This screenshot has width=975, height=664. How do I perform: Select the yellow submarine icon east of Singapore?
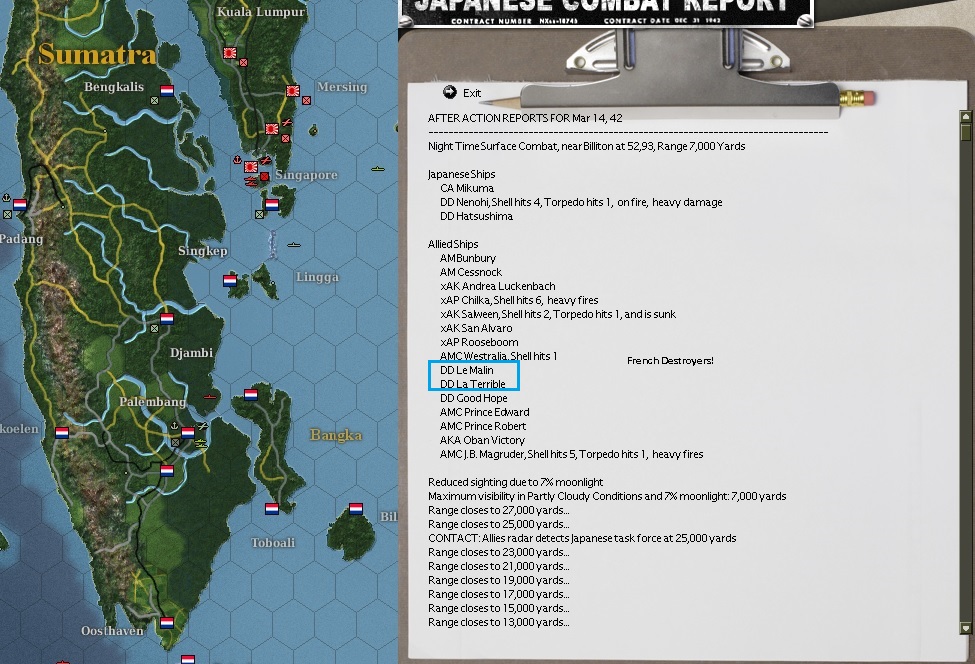point(377,169)
